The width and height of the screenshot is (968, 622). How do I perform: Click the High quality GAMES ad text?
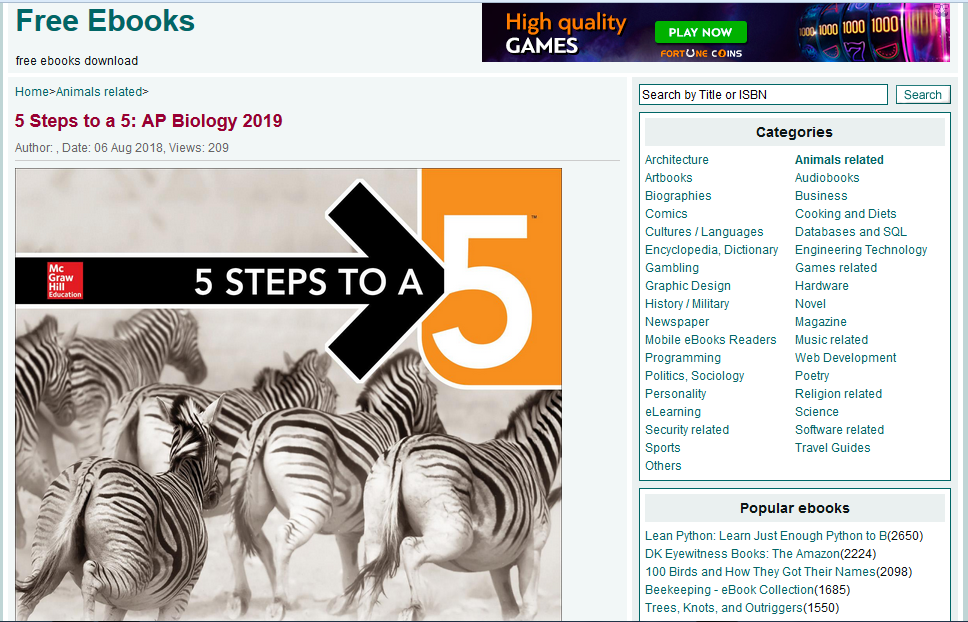pos(565,33)
